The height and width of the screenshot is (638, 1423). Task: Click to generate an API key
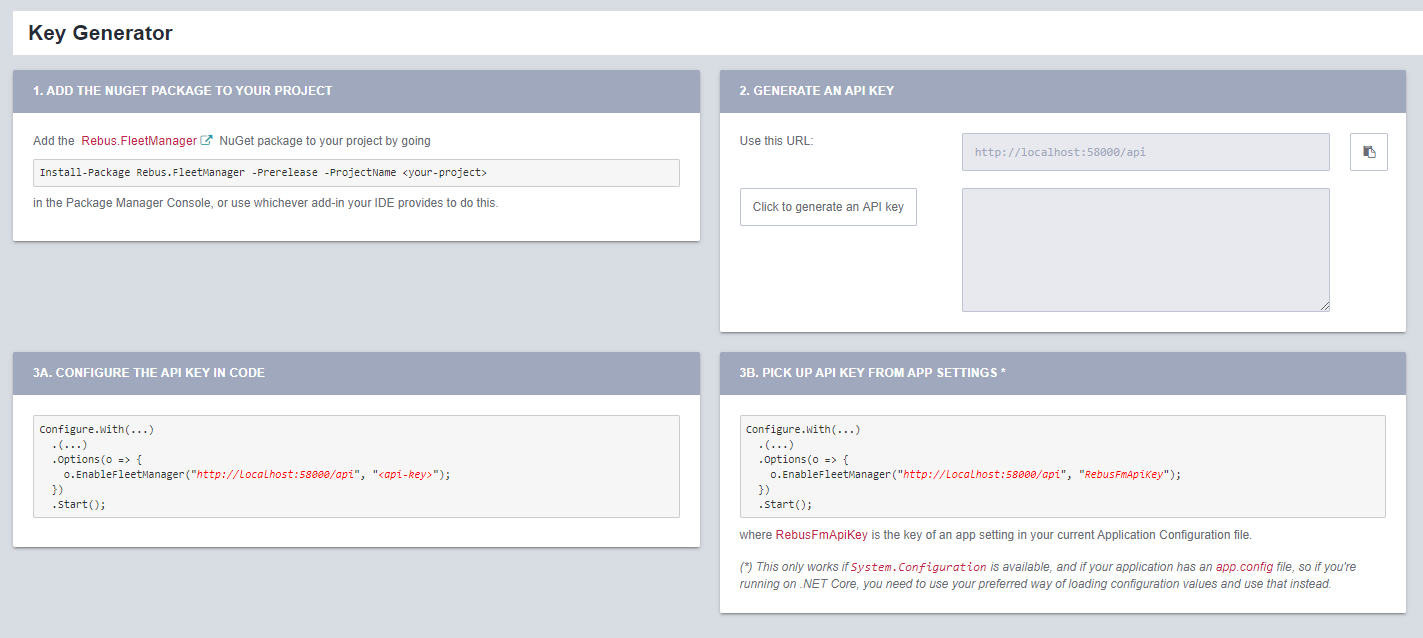click(x=828, y=207)
